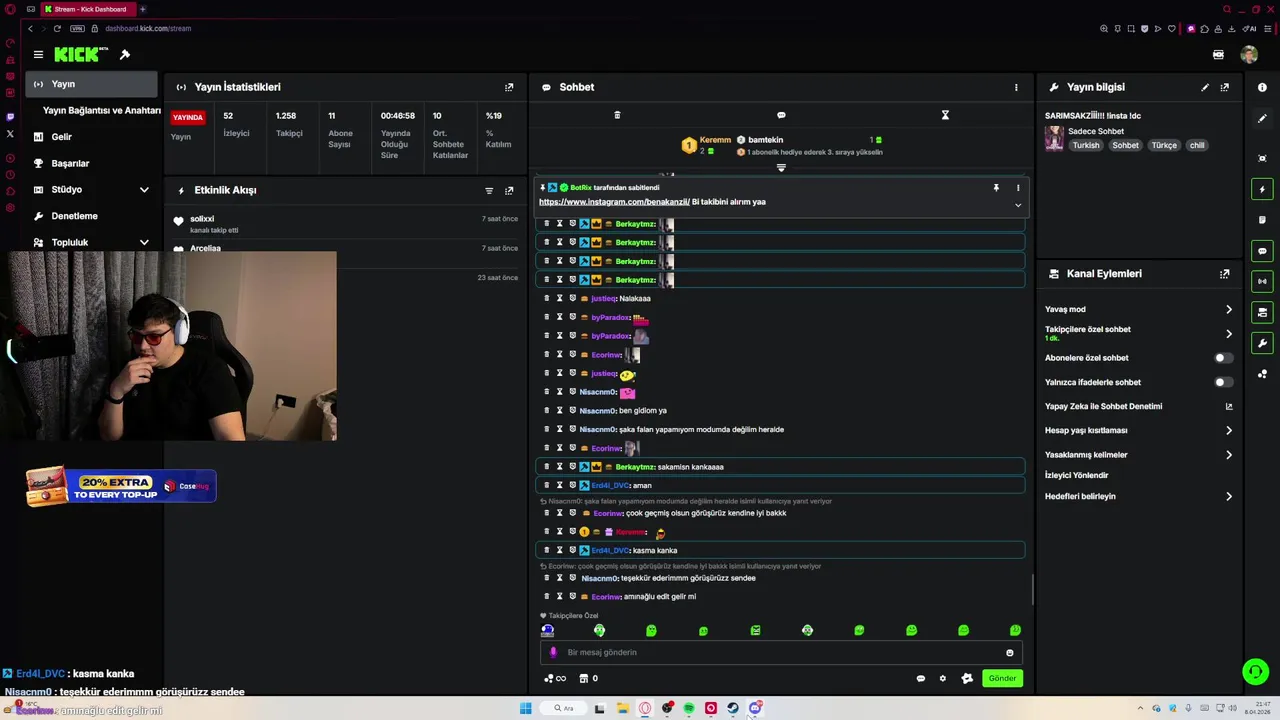Open Etkinlik Akışı filter icon
The width and height of the screenshot is (1280, 720).
pos(489,190)
